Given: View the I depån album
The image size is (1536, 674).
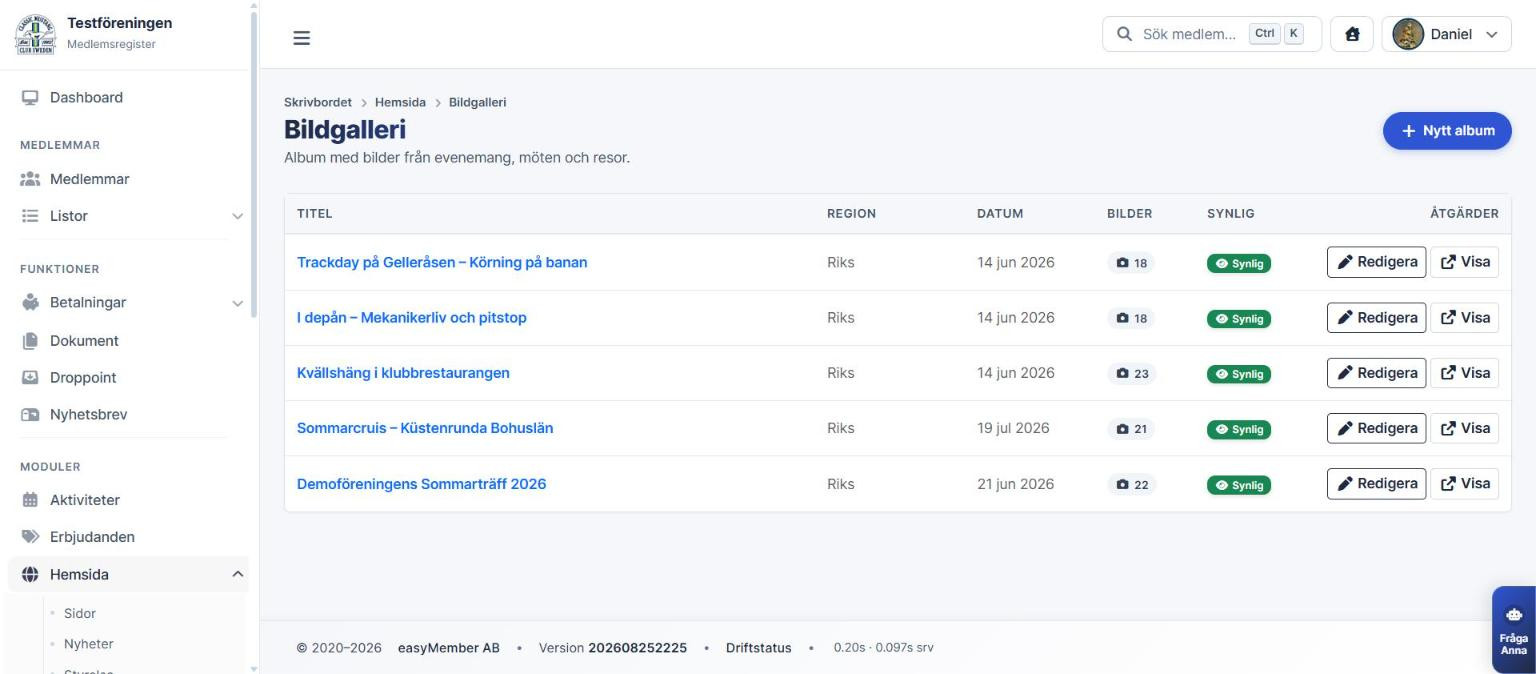Looking at the screenshot, I should (x=1465, y=318).
